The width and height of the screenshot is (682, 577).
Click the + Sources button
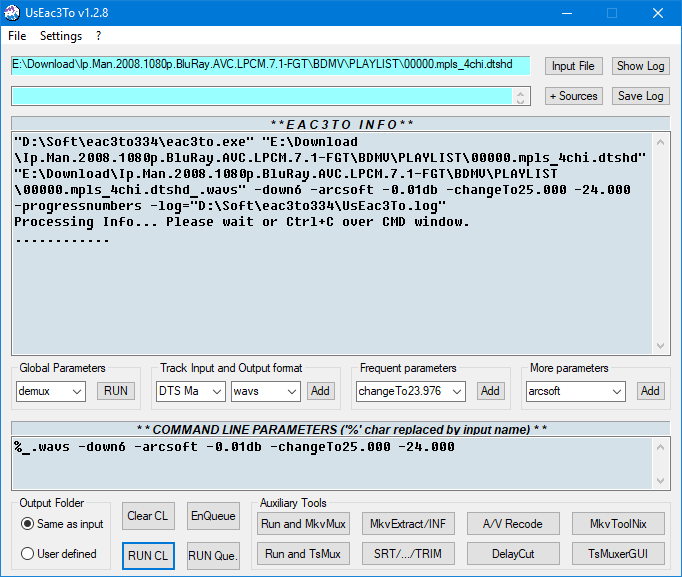[573, 96]
